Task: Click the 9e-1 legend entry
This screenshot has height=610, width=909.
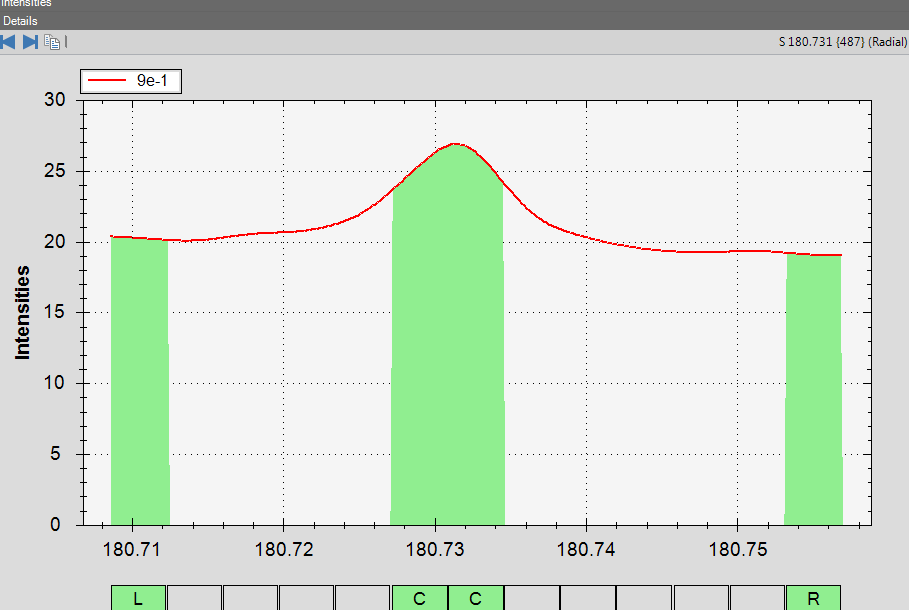Action: [131, 81]
